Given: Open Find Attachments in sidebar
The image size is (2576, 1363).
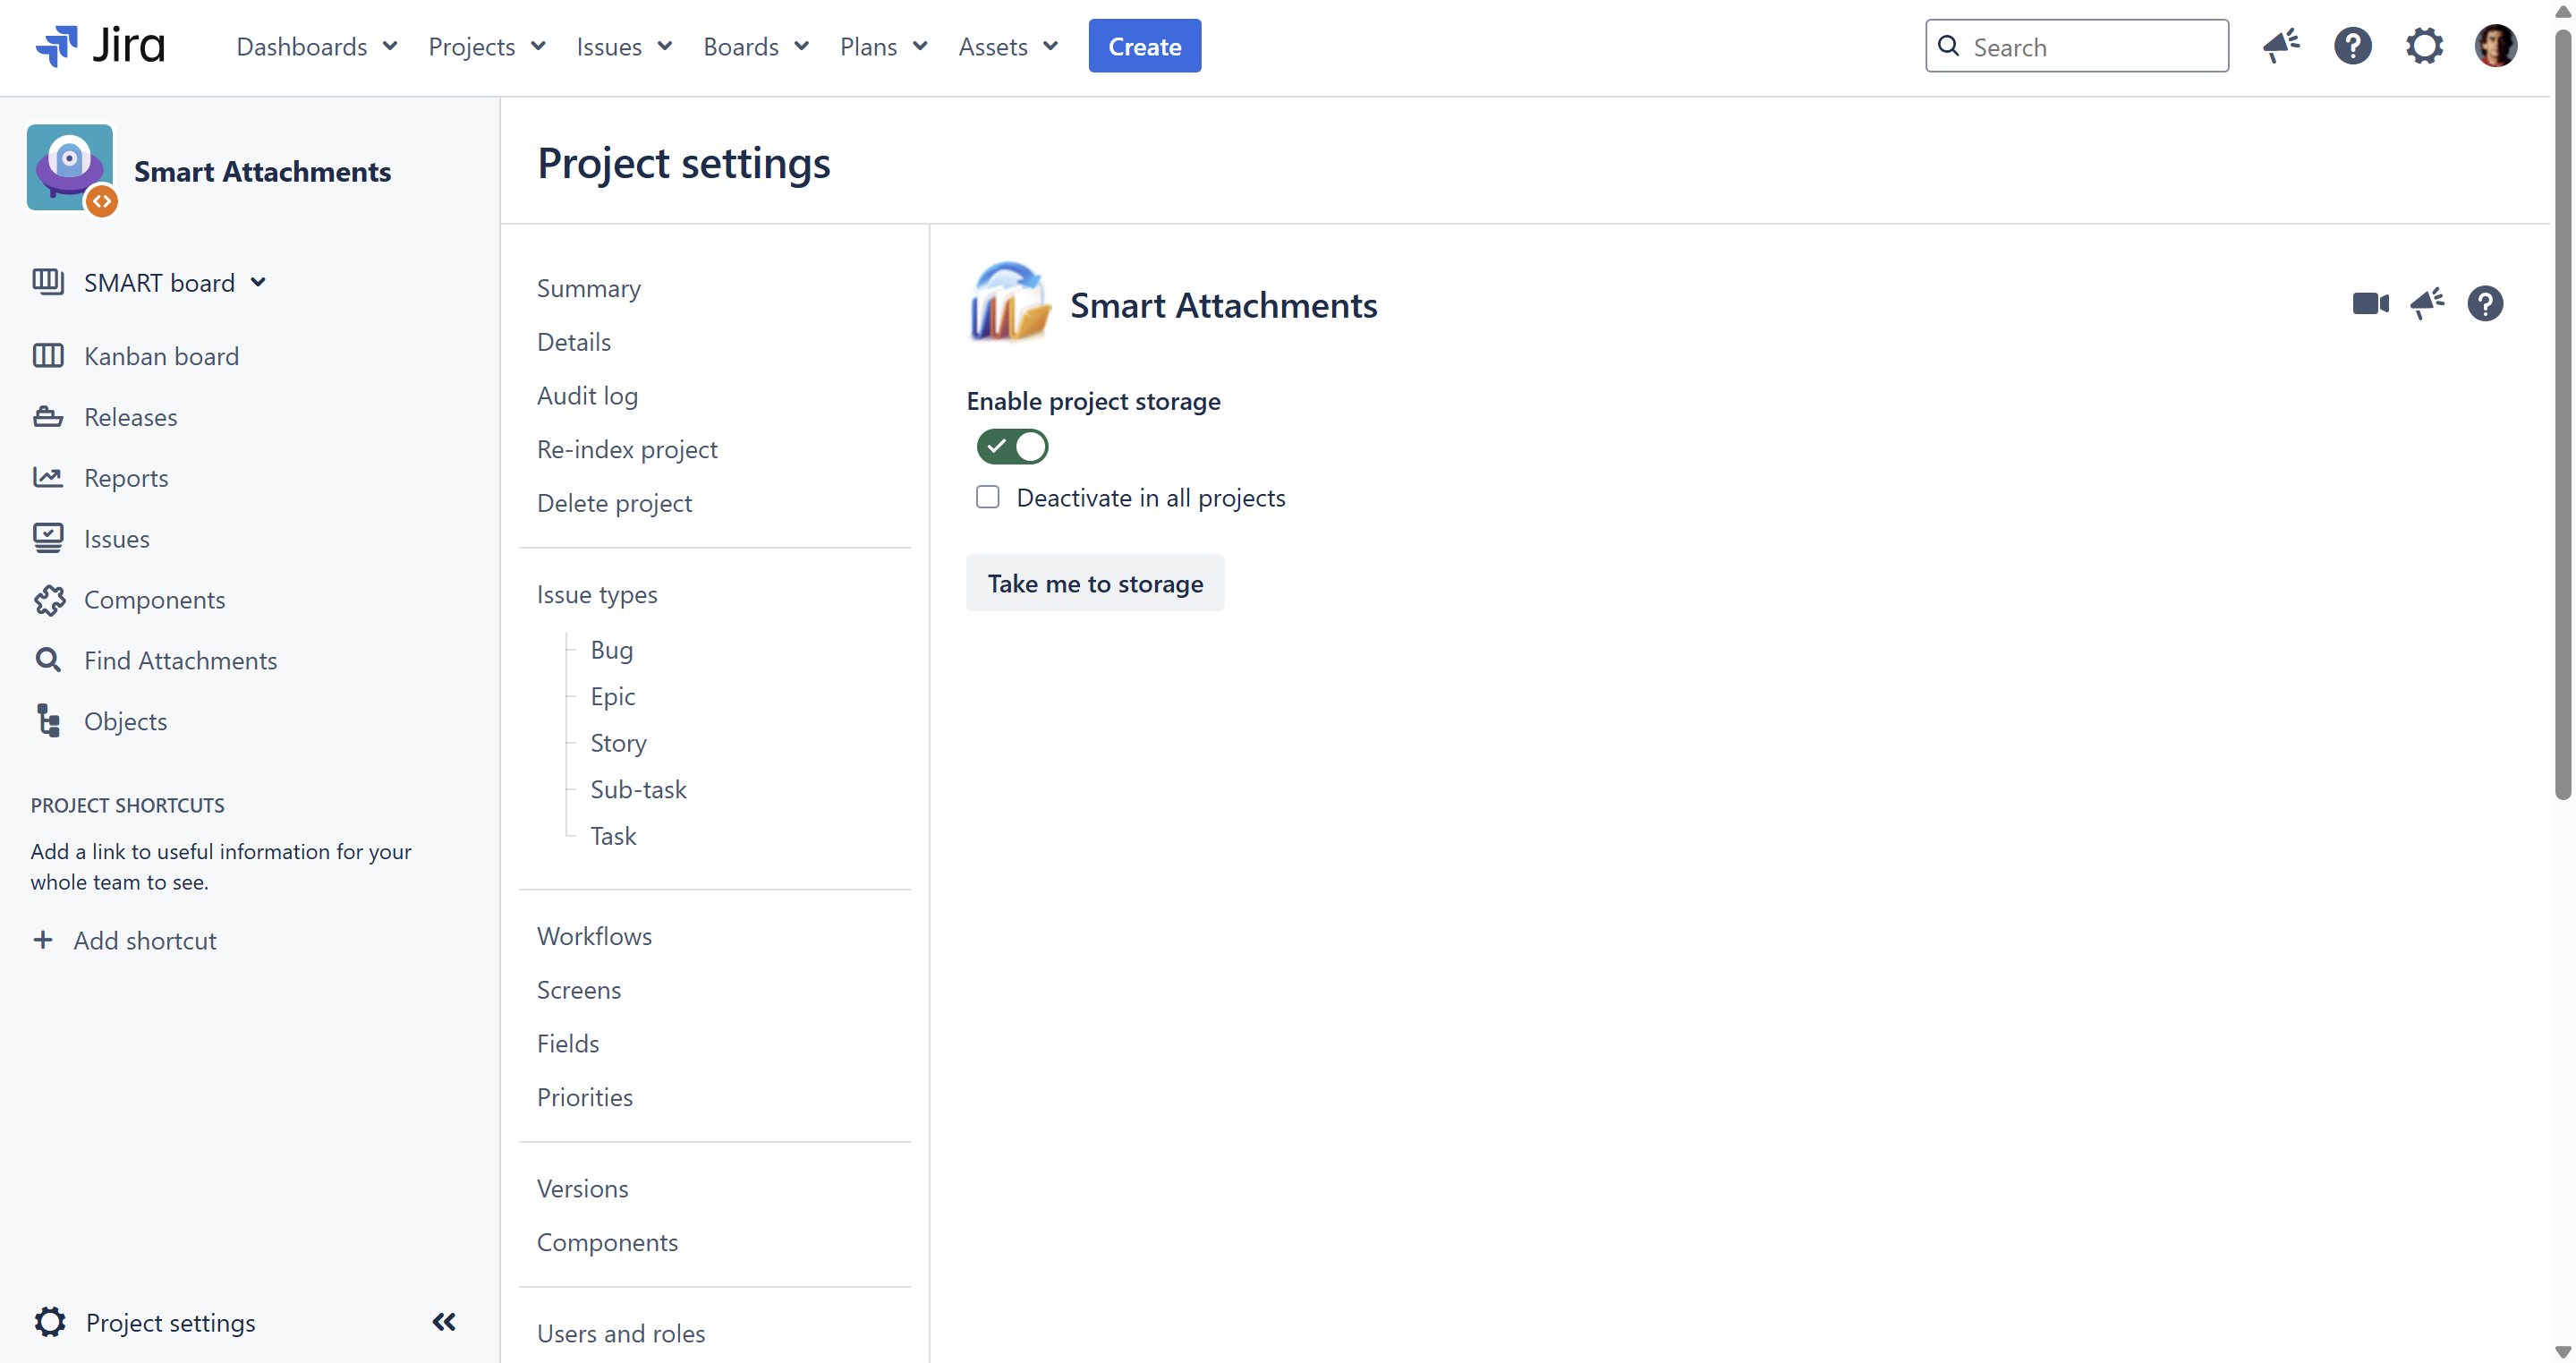Looking at the screenshot, I should click(180, 660).
